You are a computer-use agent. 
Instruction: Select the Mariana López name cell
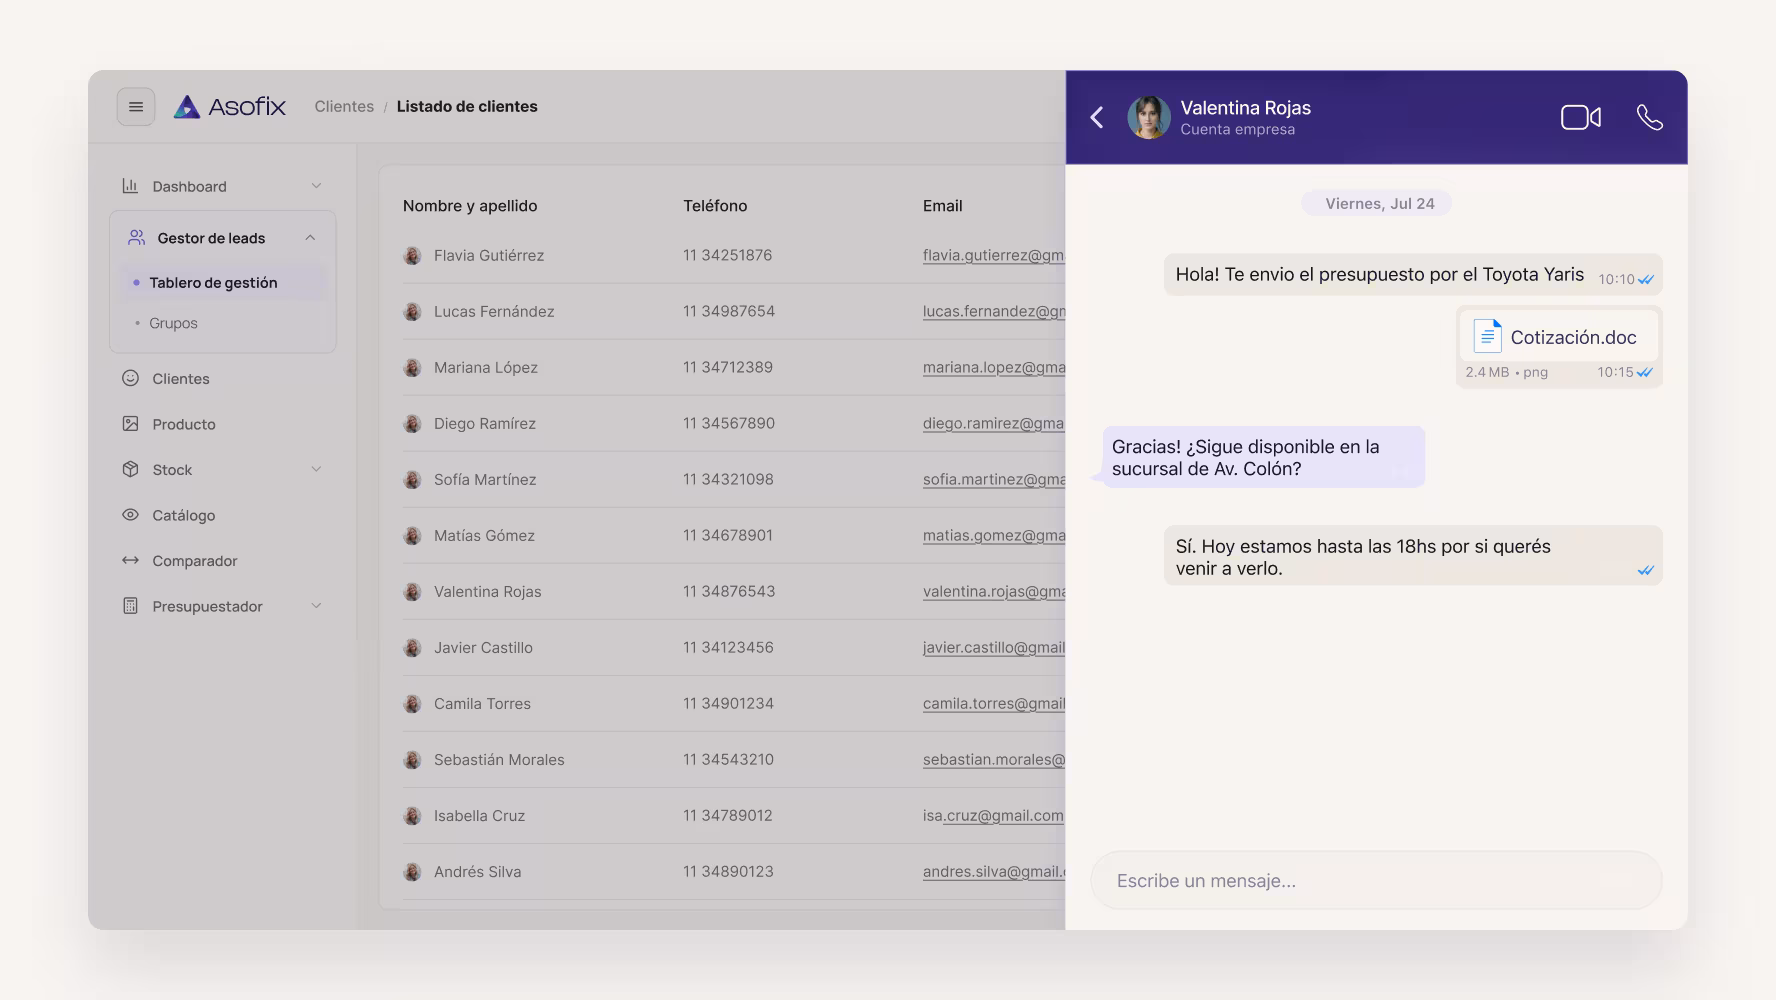[486, 368]
